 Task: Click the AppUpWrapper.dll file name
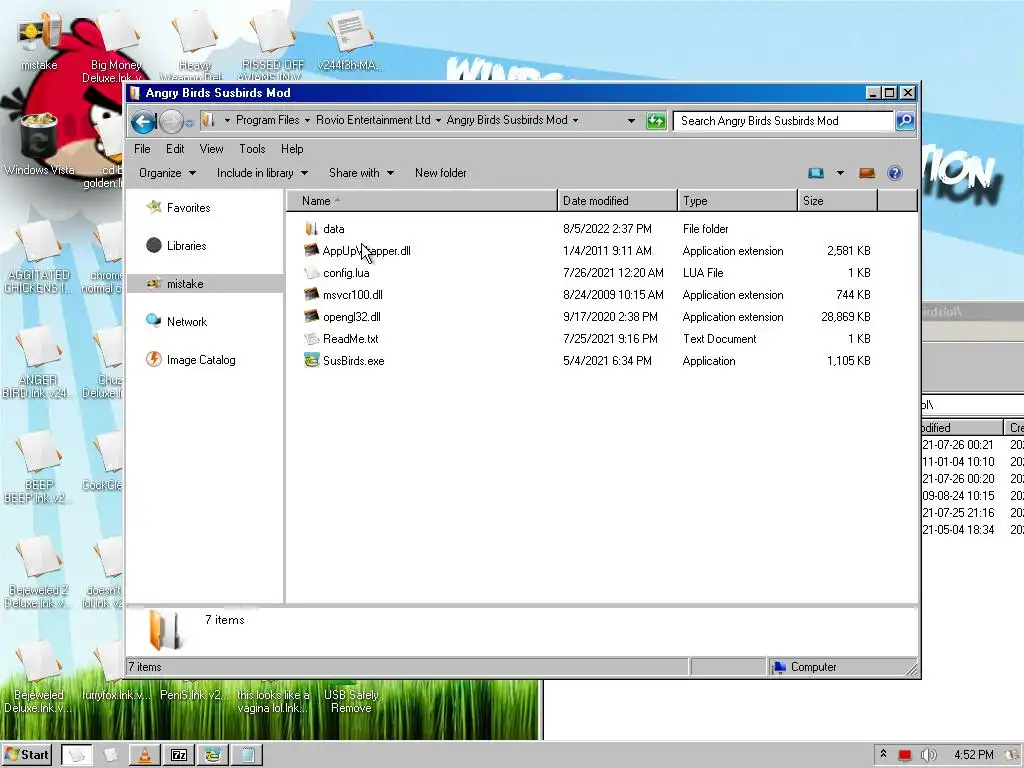(x=366, y=251)
